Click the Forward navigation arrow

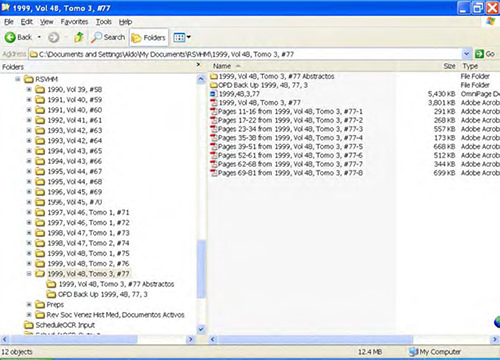click(x=53, y=37)
